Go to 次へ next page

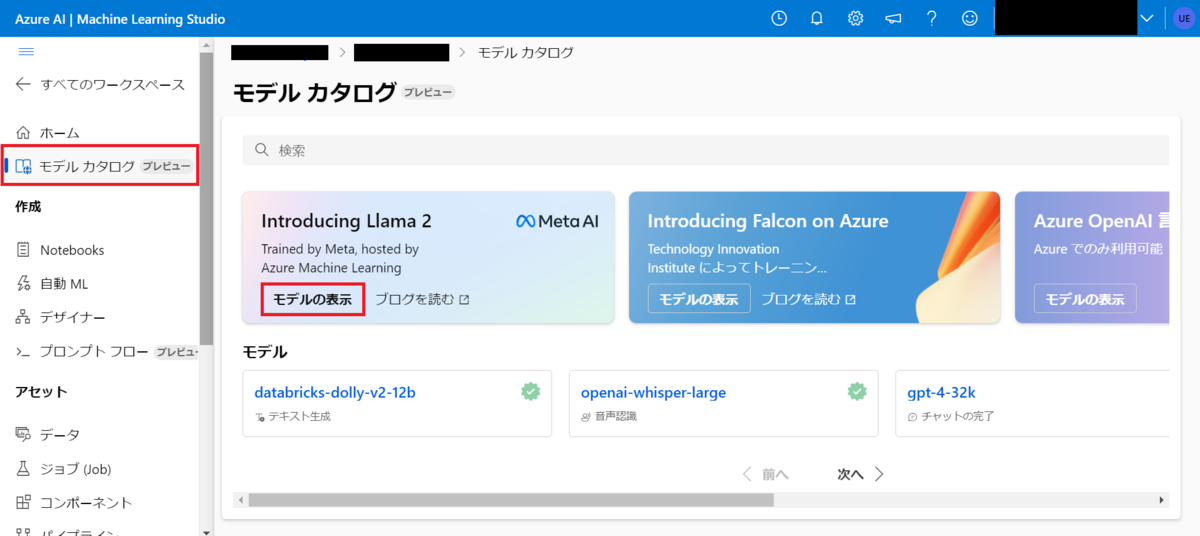(861, 474)
